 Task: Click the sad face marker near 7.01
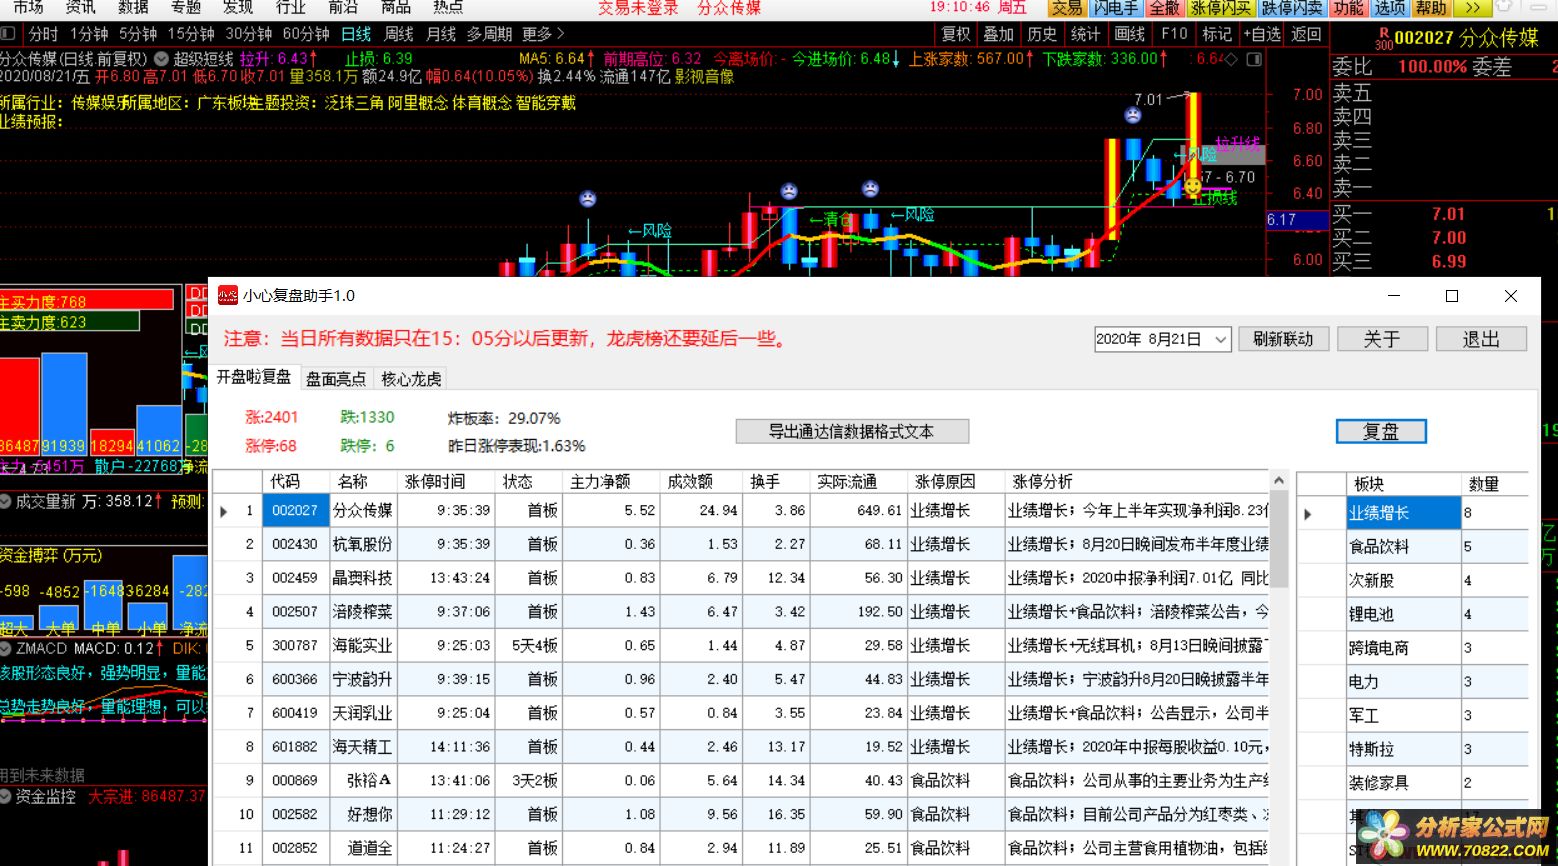[1132, 115]
